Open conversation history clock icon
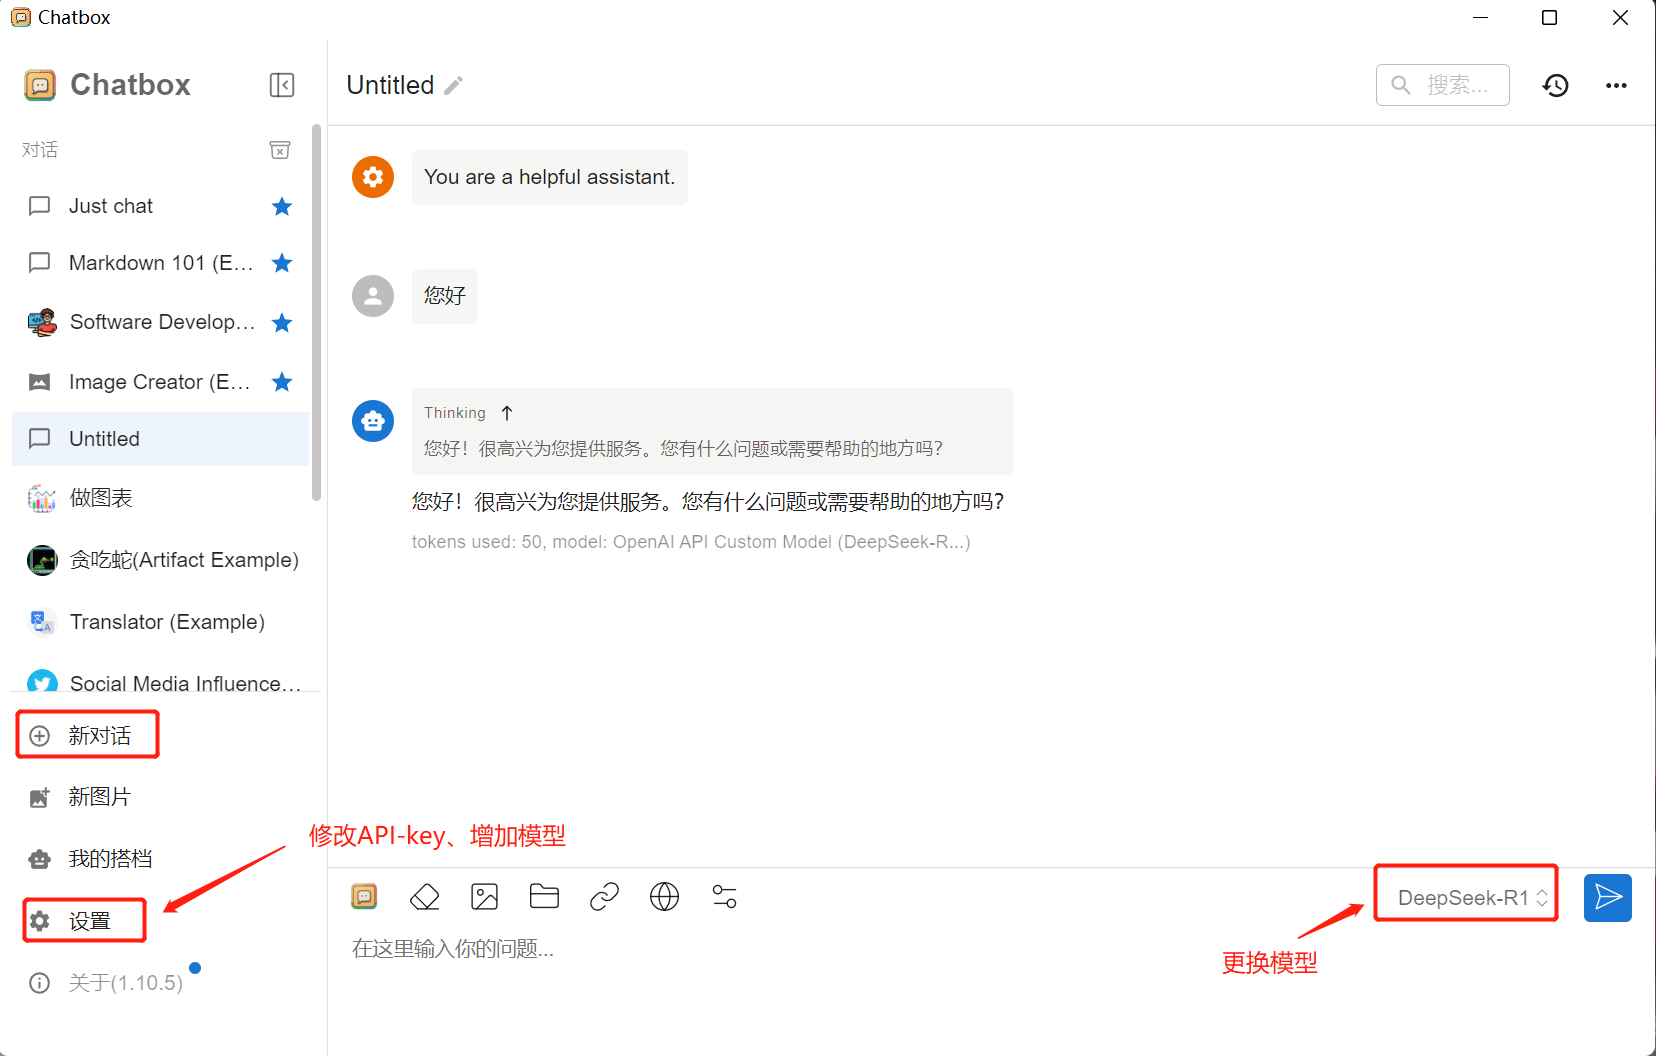1656x1056 pixels. [x=1556, y=86]
